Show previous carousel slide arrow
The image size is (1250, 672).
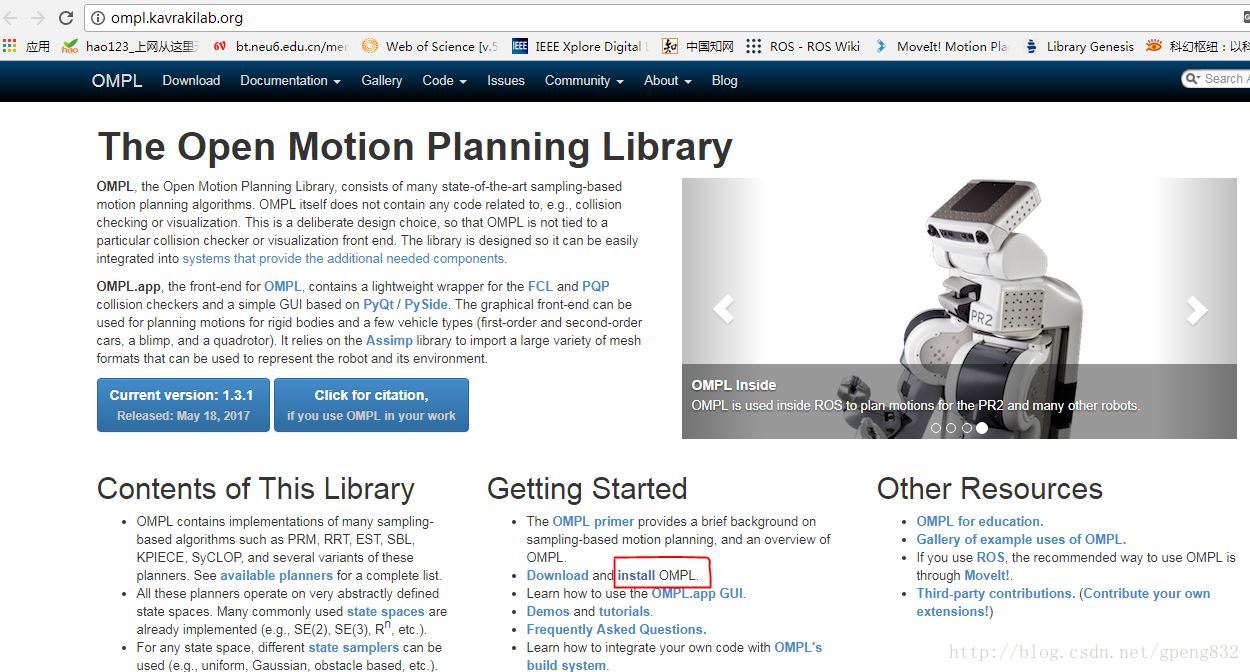723,308
